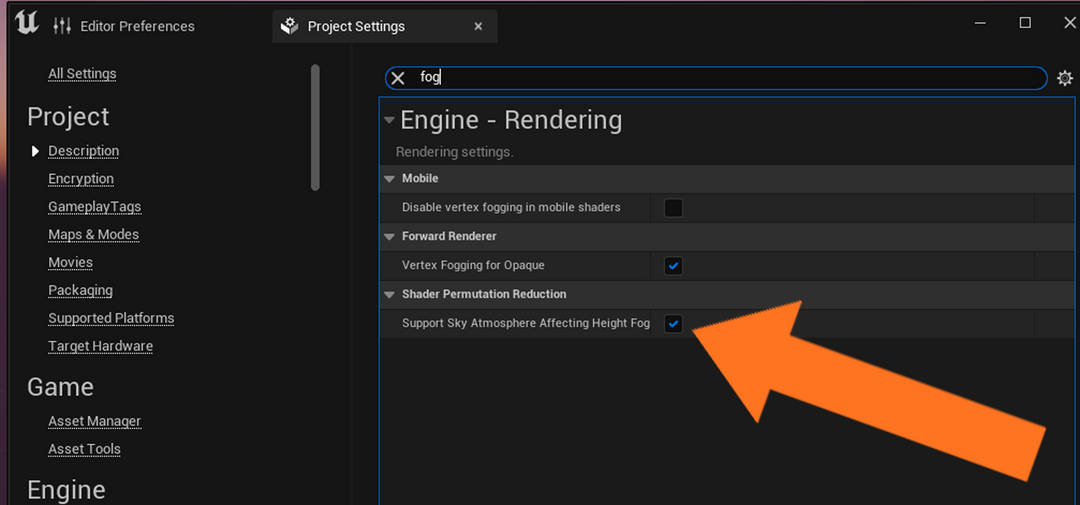This screenshot has width=1080, height=505.
Task: Switch to the Editor Preferences tab
Action: coord(137,26)
